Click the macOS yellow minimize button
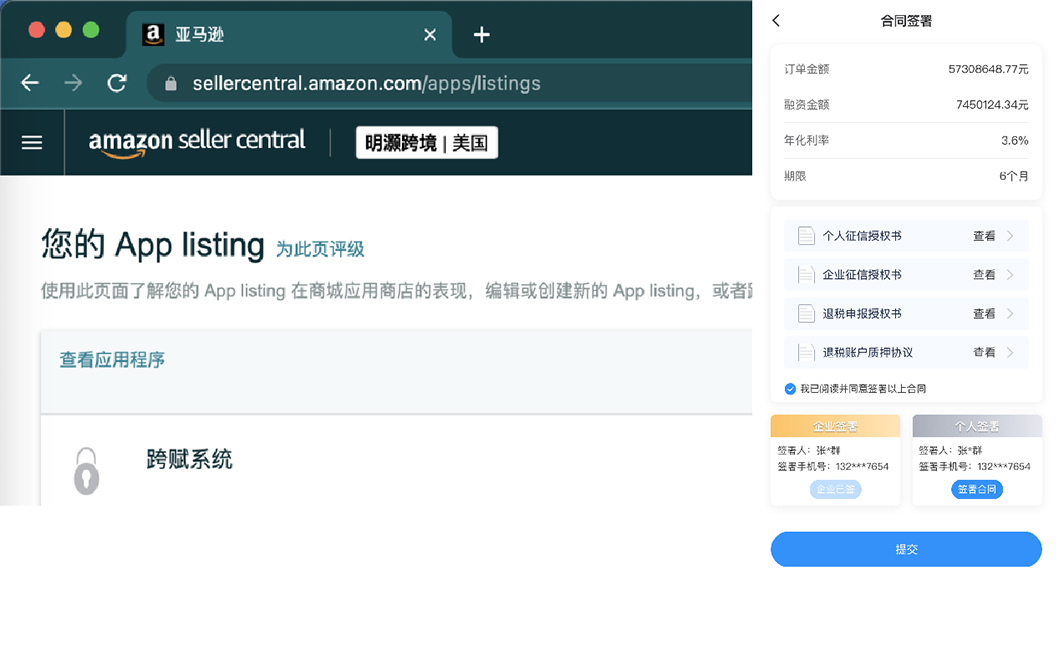 click(x=64, y=30)
